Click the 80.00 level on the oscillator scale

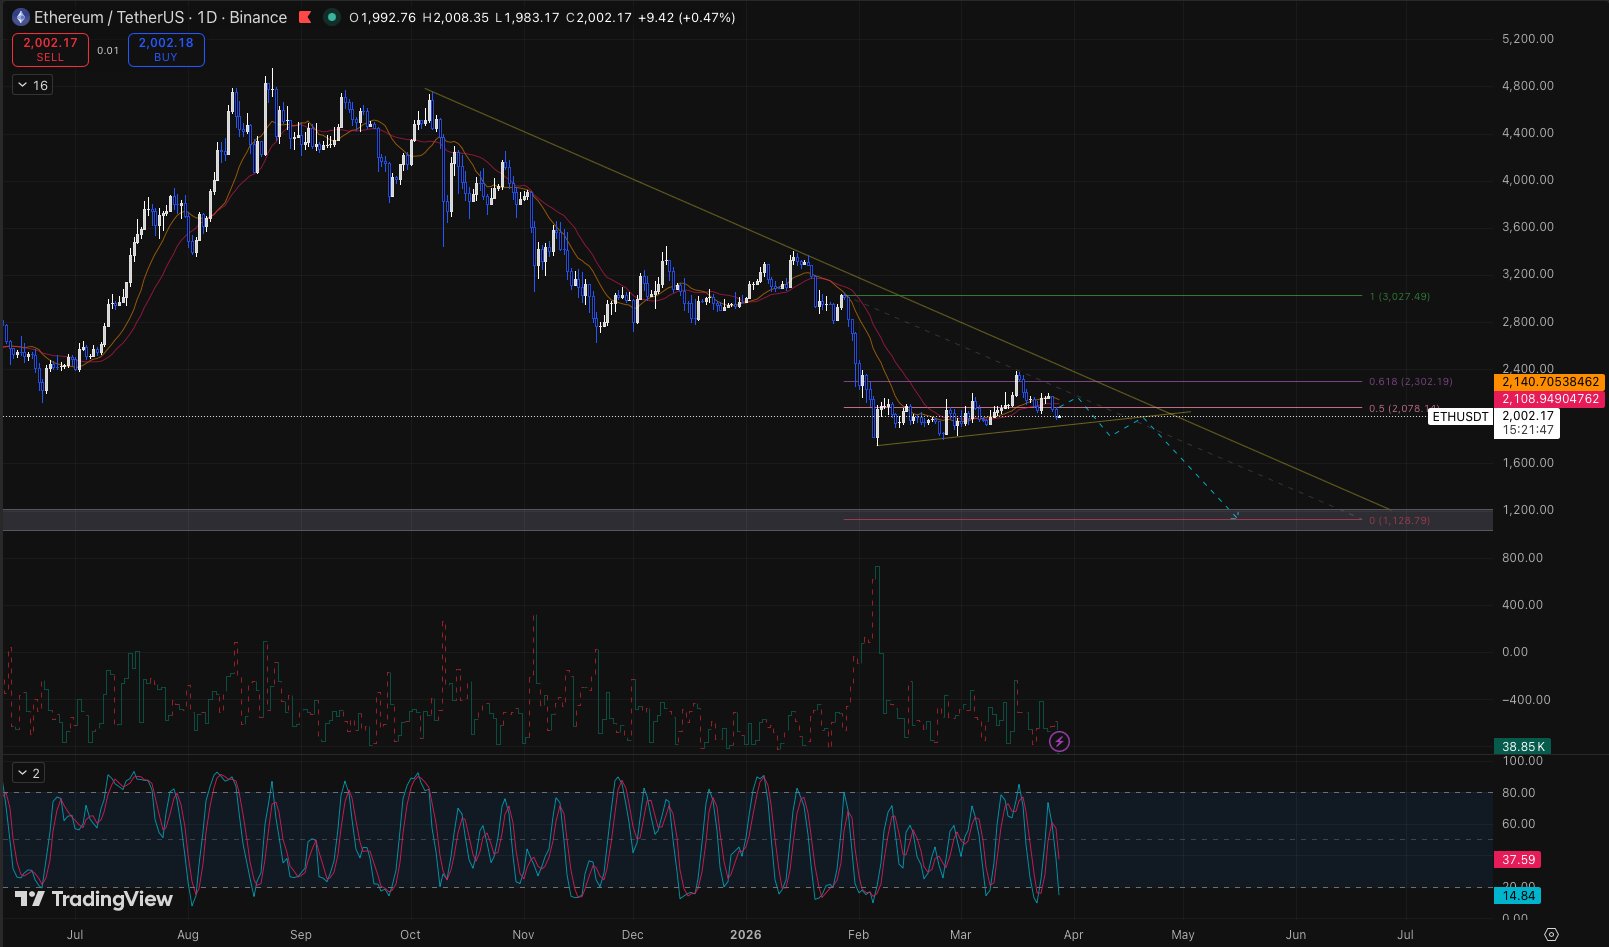(1518, 793)
